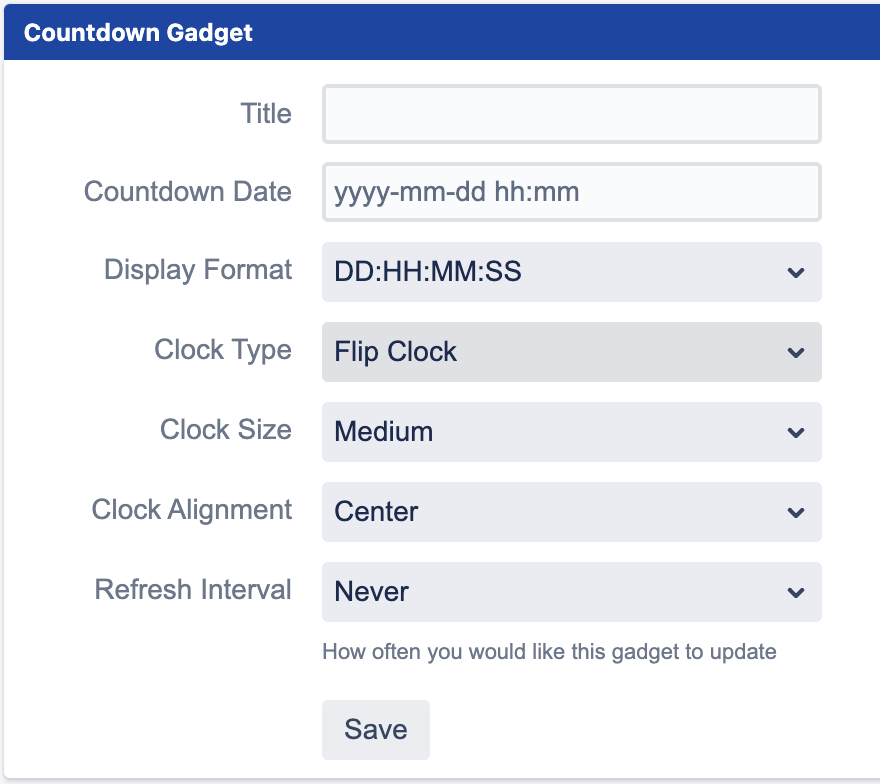Click the Clock Size dropdown chevron
880x784 pixels.
pos(795,432)
